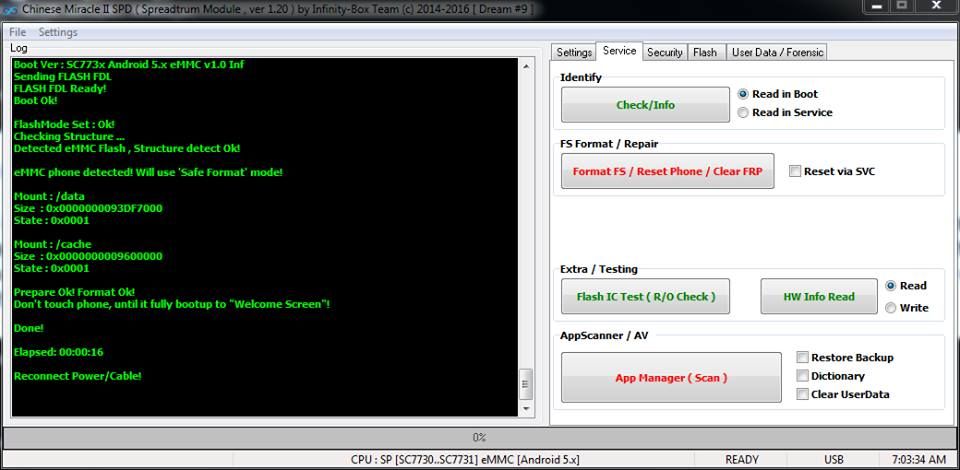Open the User Data / Forensic tab
Image resolution: width=960 pixels, height=470 pixels.
(x=776, y=52)
